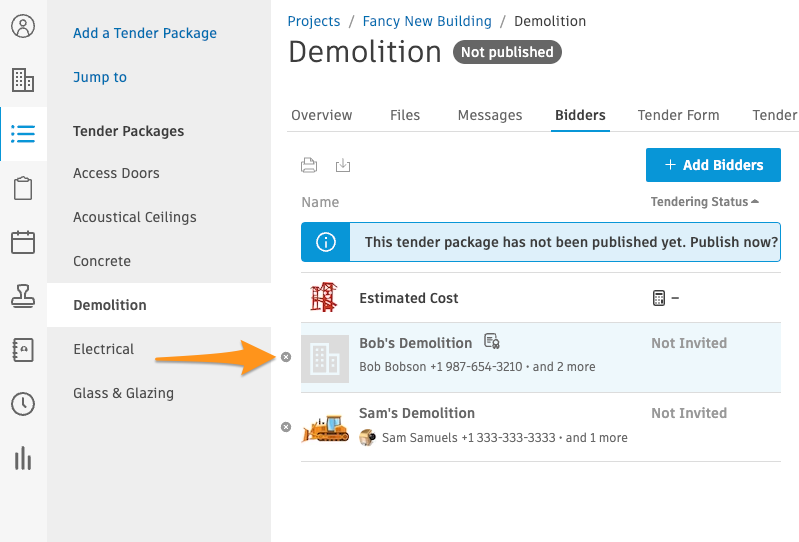799x542 pixels.
Task: Click the Estimated Cost calculator icon
Action: pyautogui.click(x=658, y=298)
